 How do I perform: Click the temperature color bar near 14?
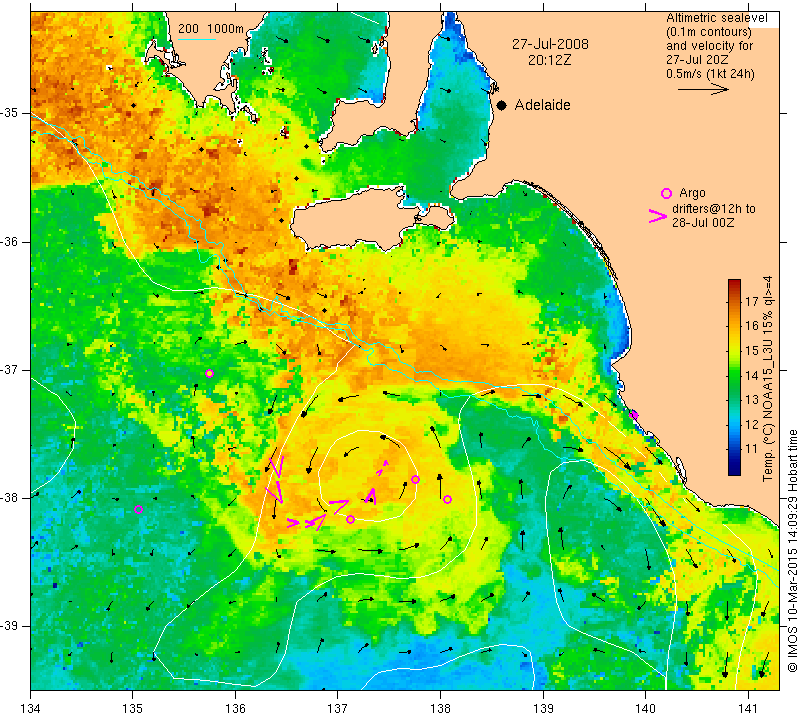point(734,375)
